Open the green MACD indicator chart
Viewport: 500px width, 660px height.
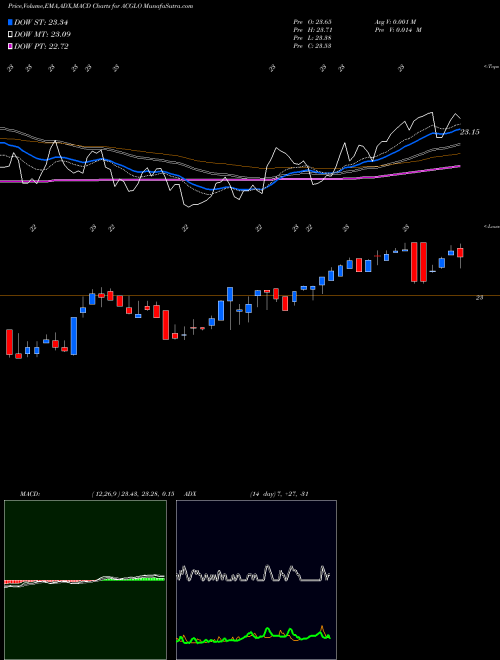(x=85, y=580)
